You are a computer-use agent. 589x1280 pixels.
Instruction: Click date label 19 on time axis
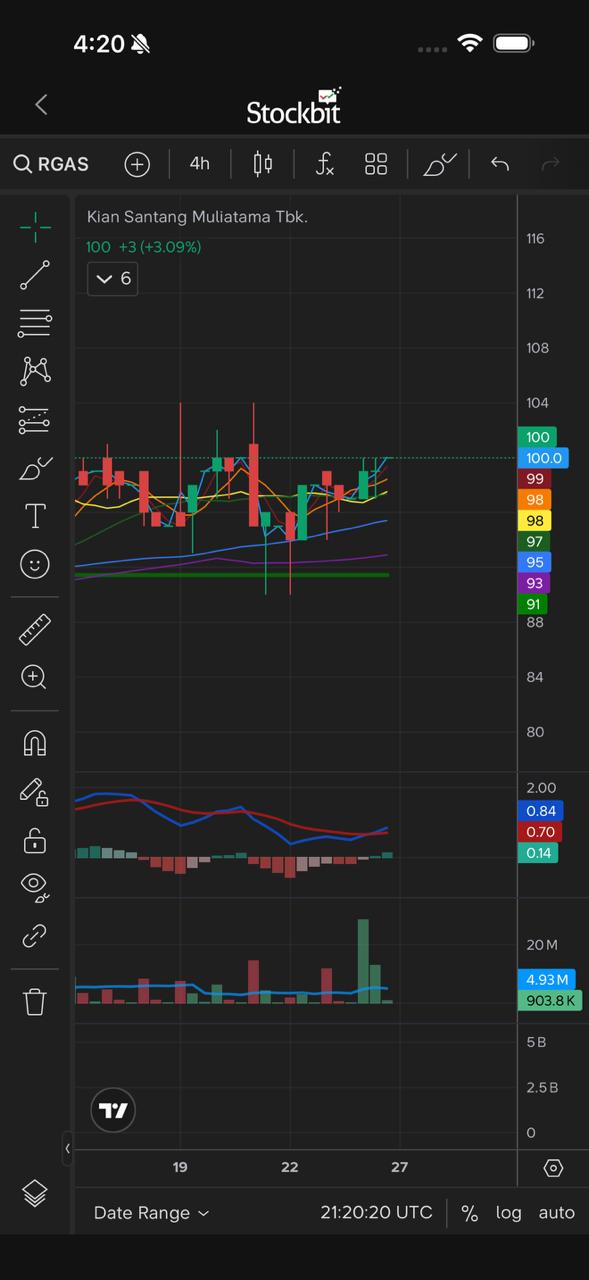coord(180,1167)
